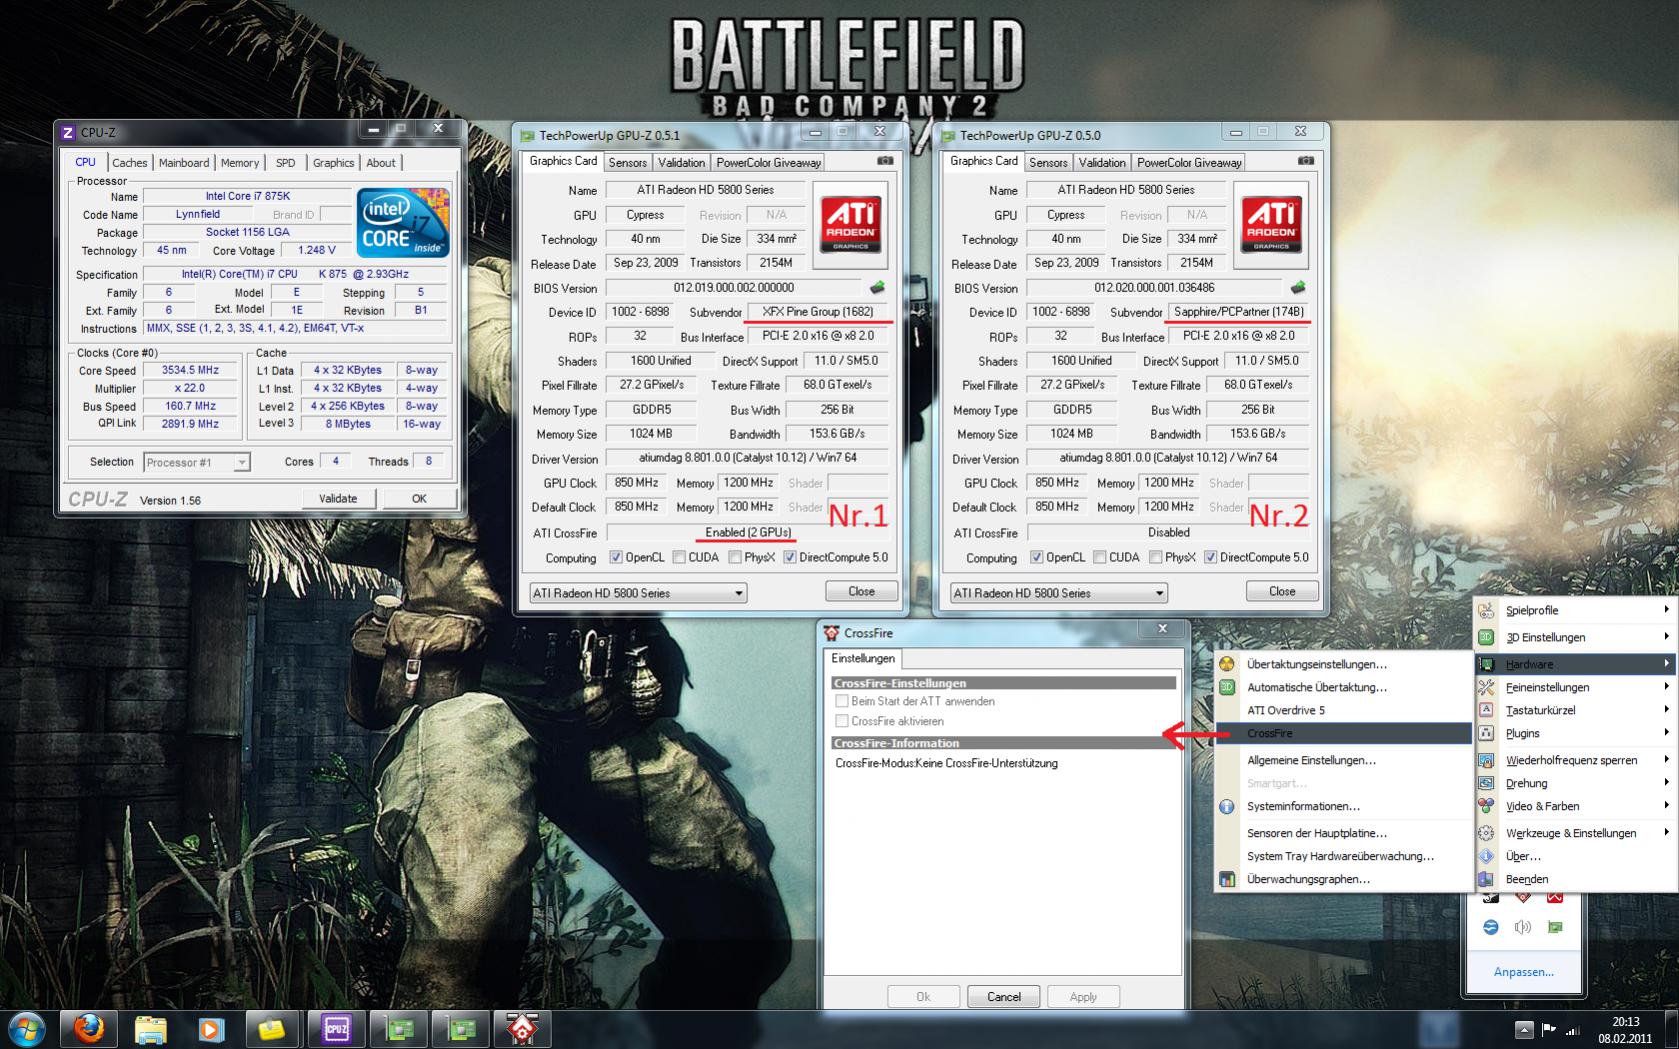1679x1049 pixels.
Task: Click the blue round icon in the tray popup
Action: coord(1491,927)
